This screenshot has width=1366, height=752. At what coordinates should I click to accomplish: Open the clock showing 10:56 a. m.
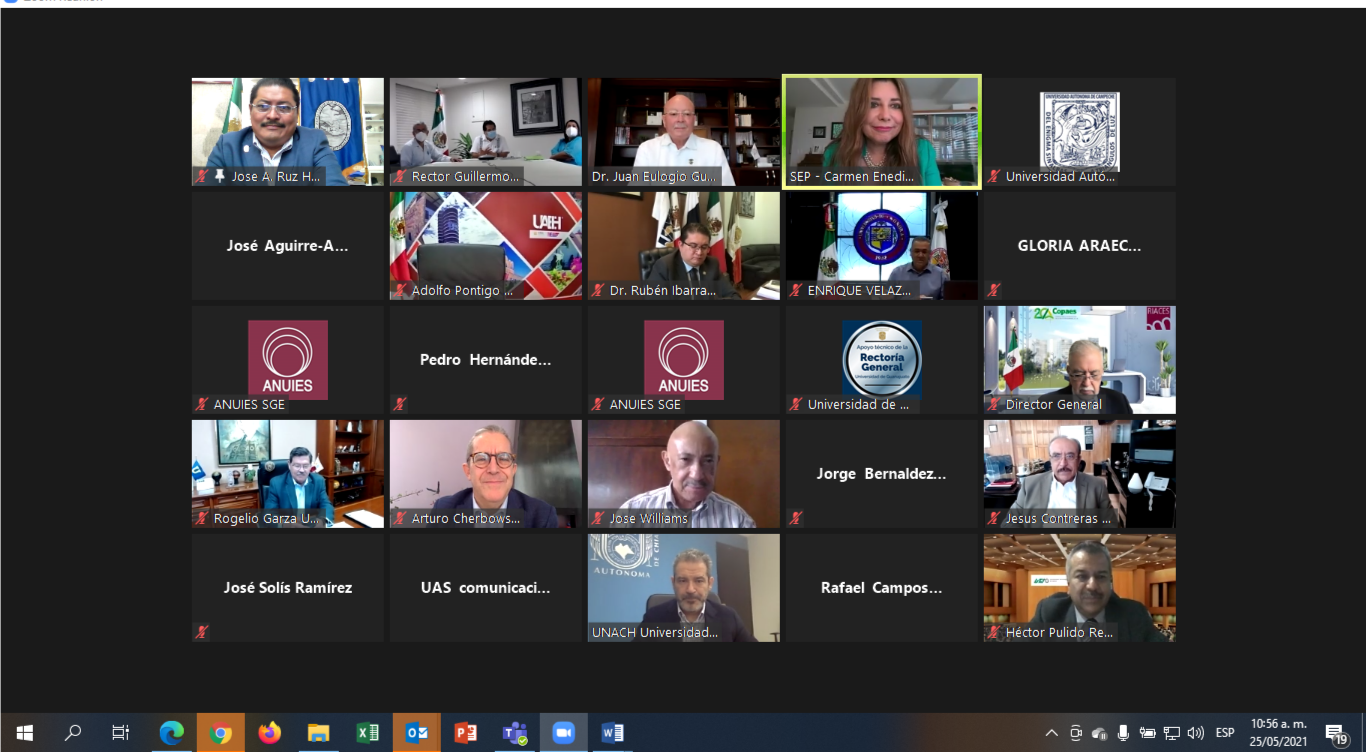(1279, 733)
